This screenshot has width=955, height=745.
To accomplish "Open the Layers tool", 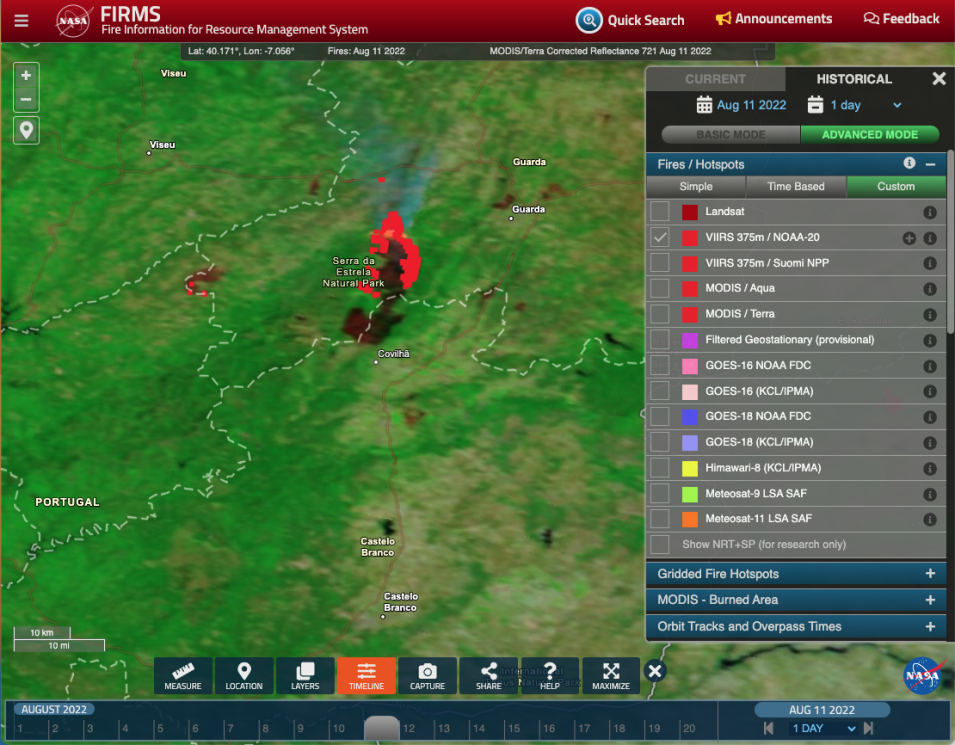I will [305, 676].
